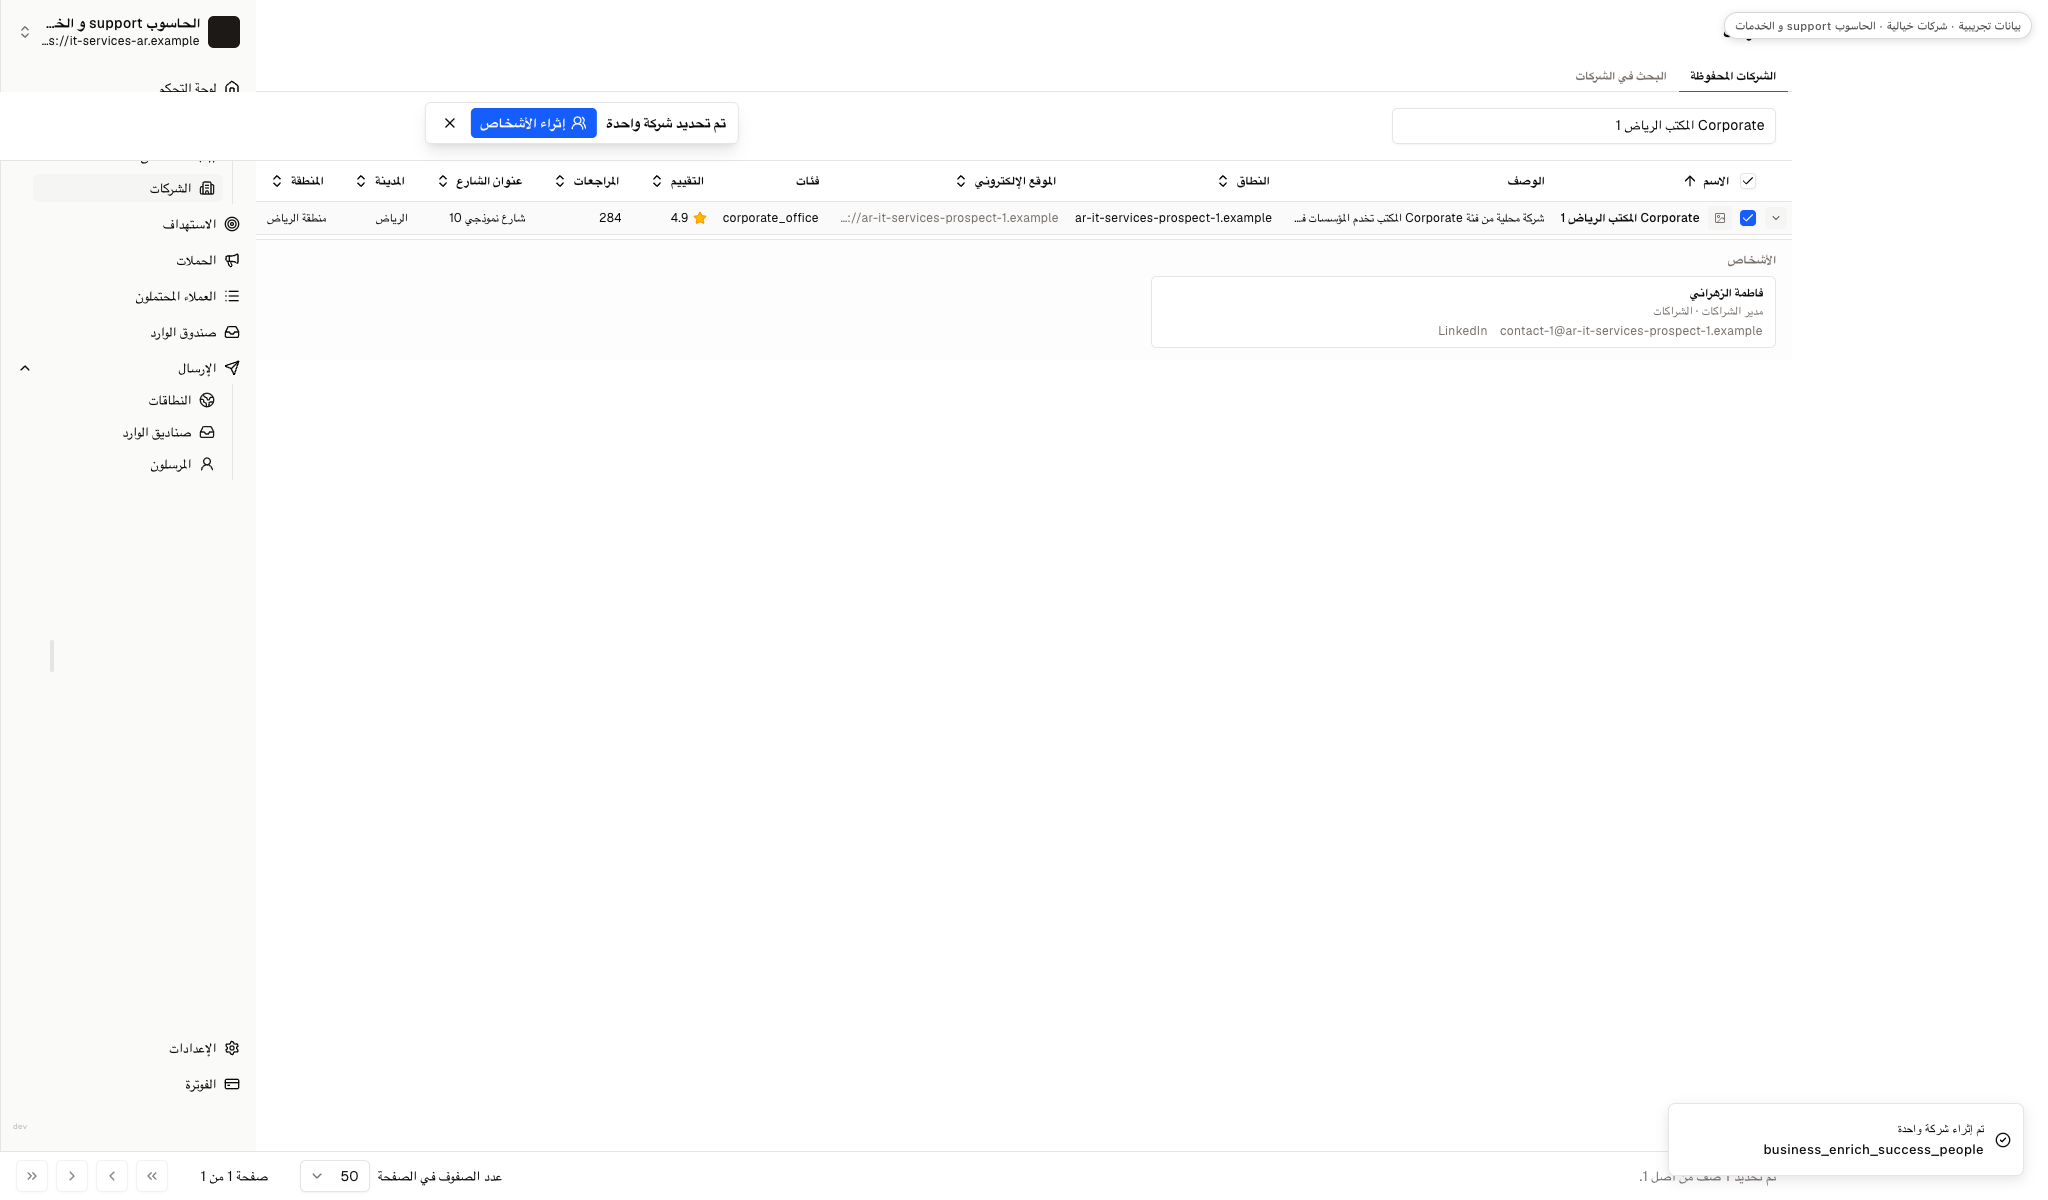Click the company search input field
Screen dimensions: 2048x1200
tap(1584, 126)
